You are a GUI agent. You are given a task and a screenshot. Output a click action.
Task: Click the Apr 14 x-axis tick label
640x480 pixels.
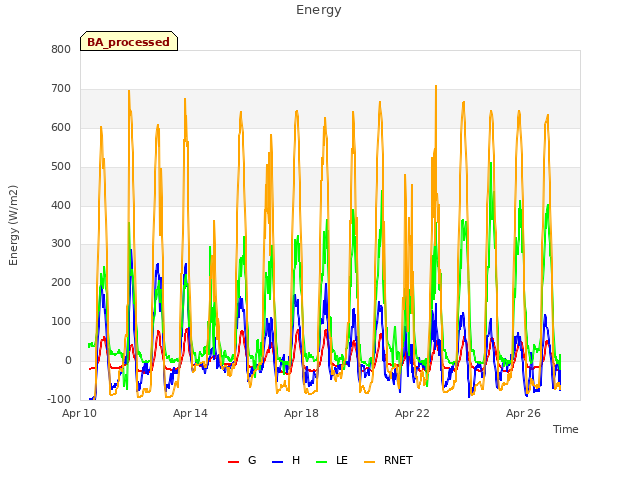pyautogui.click(x=190, y=413)
